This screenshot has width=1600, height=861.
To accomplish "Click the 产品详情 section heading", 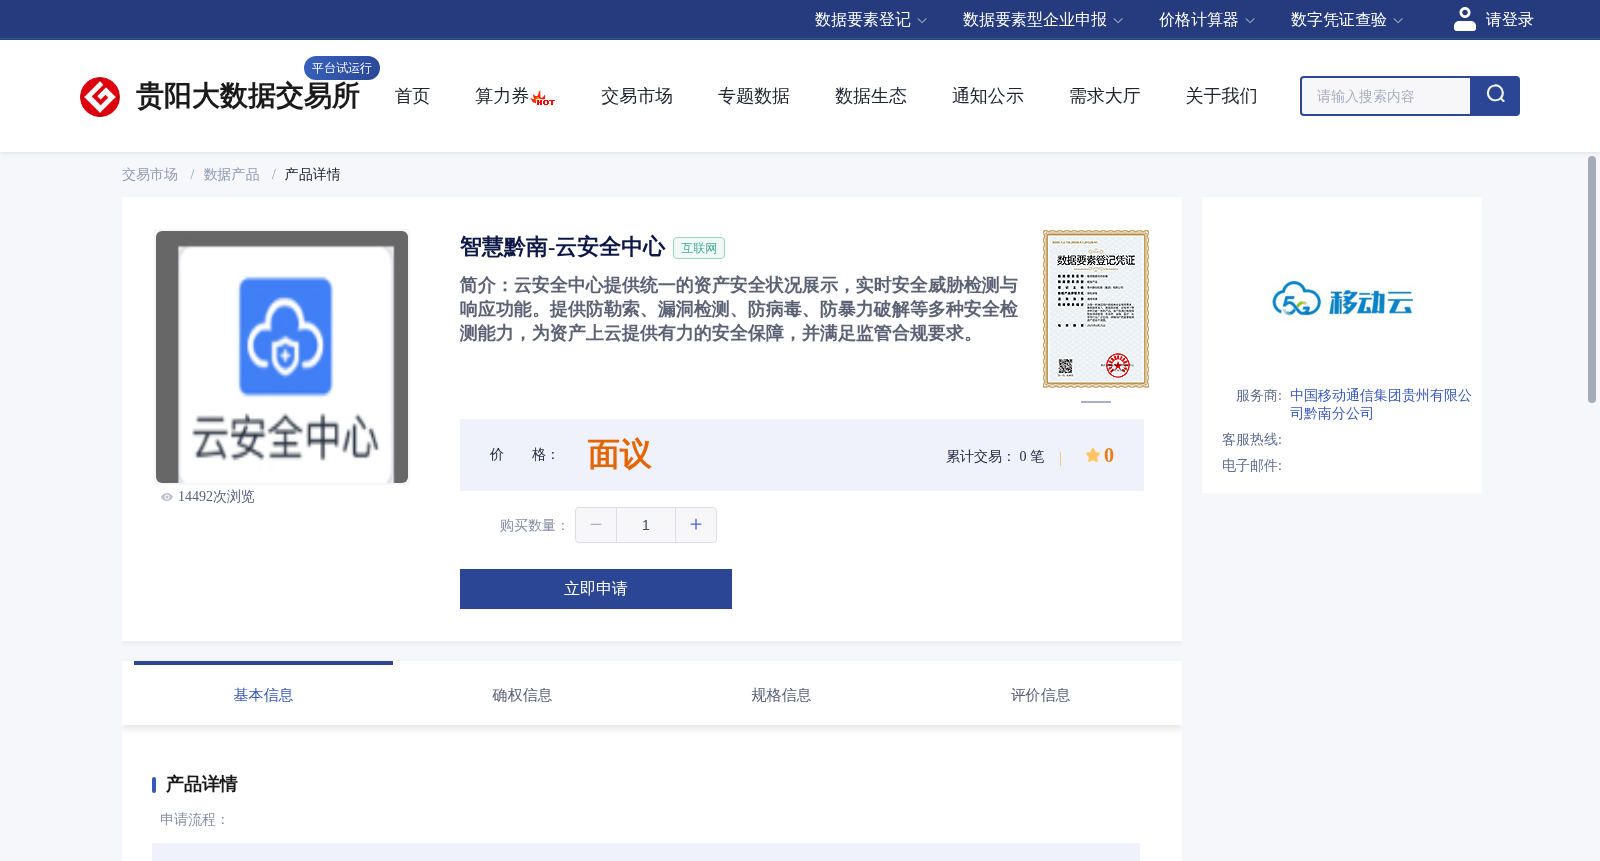I will [x=201, y=784].
